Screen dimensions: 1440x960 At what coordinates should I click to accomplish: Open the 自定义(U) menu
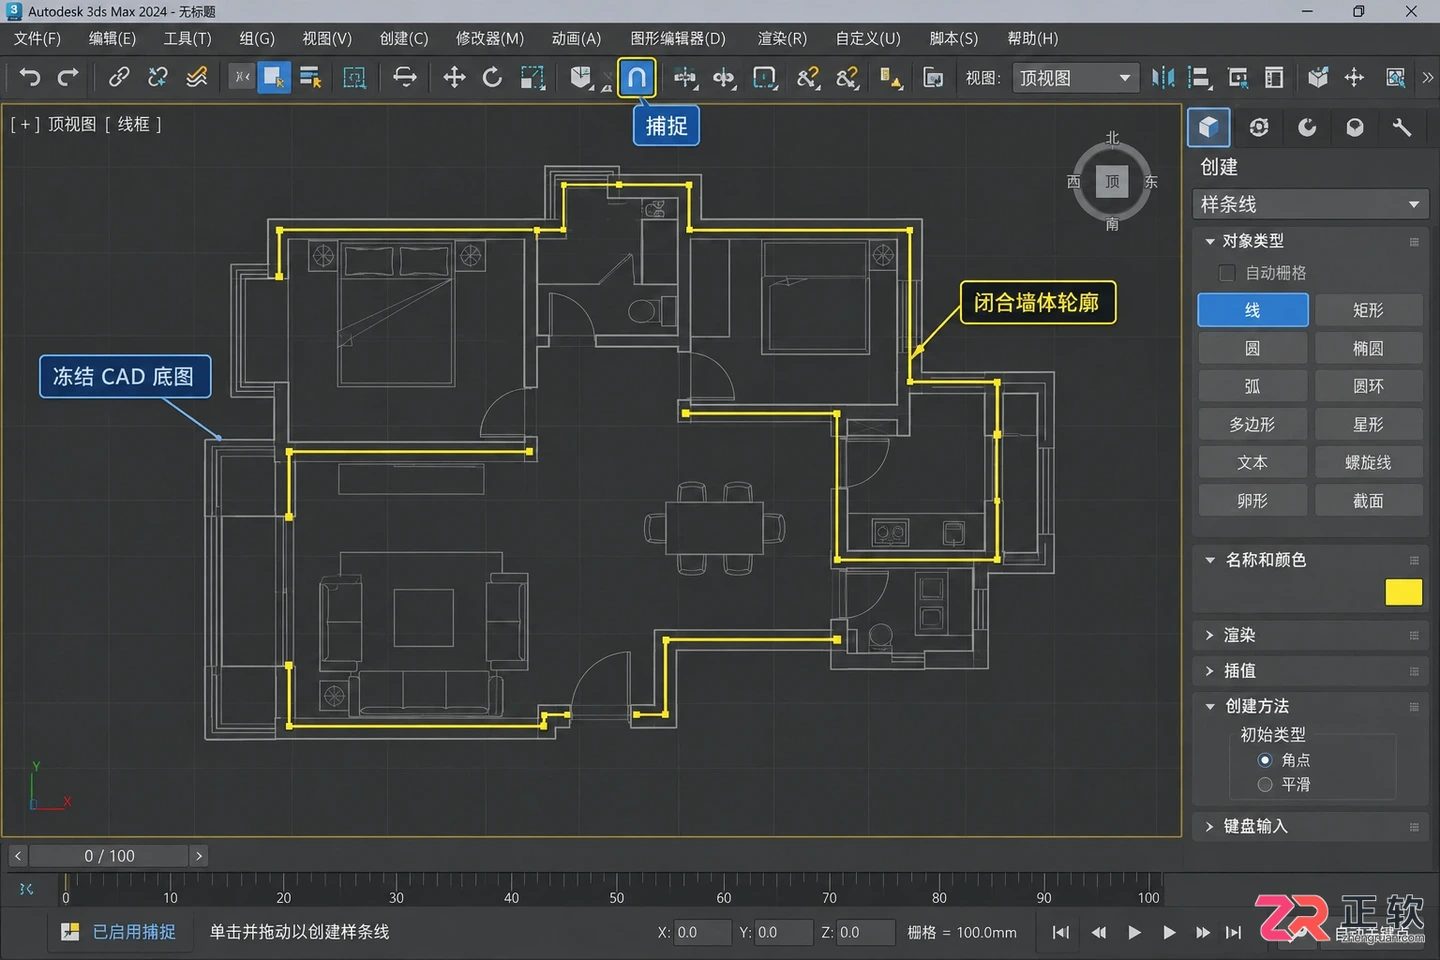(x=868, y=38)
